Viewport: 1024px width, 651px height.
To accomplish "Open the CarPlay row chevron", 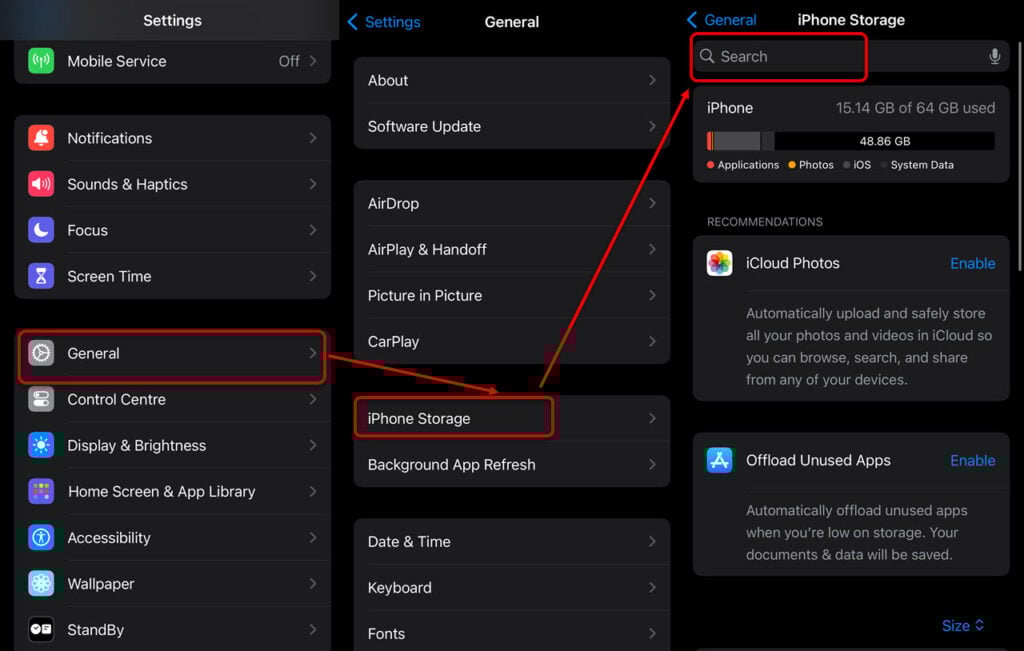I will (652, 341).
